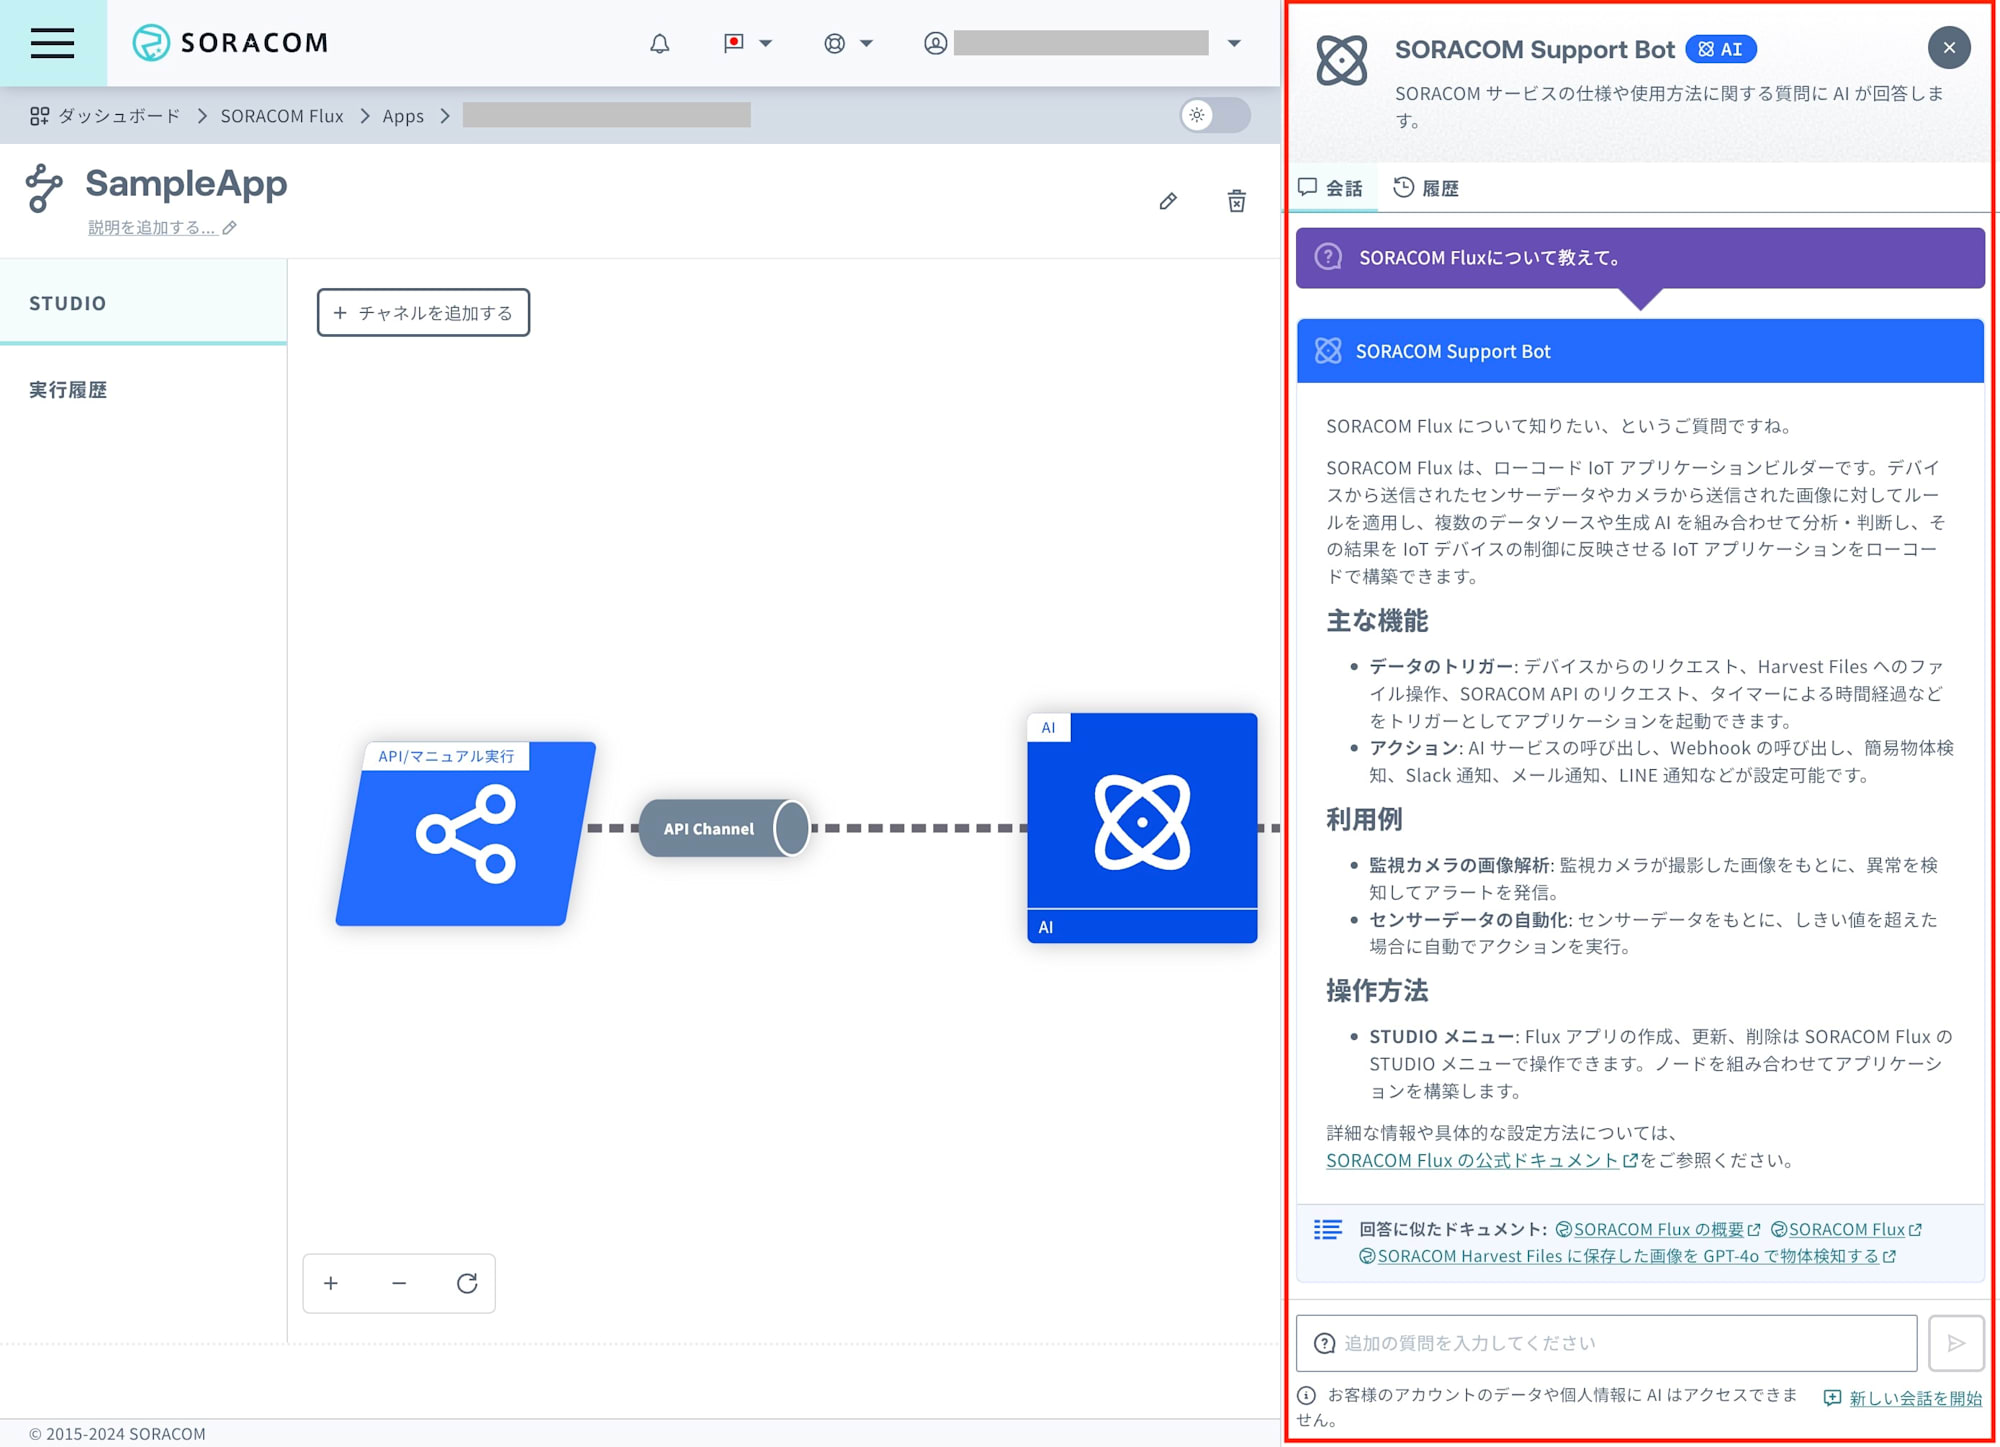
Task: Select the AI action node
Action: coord(1142,827)
